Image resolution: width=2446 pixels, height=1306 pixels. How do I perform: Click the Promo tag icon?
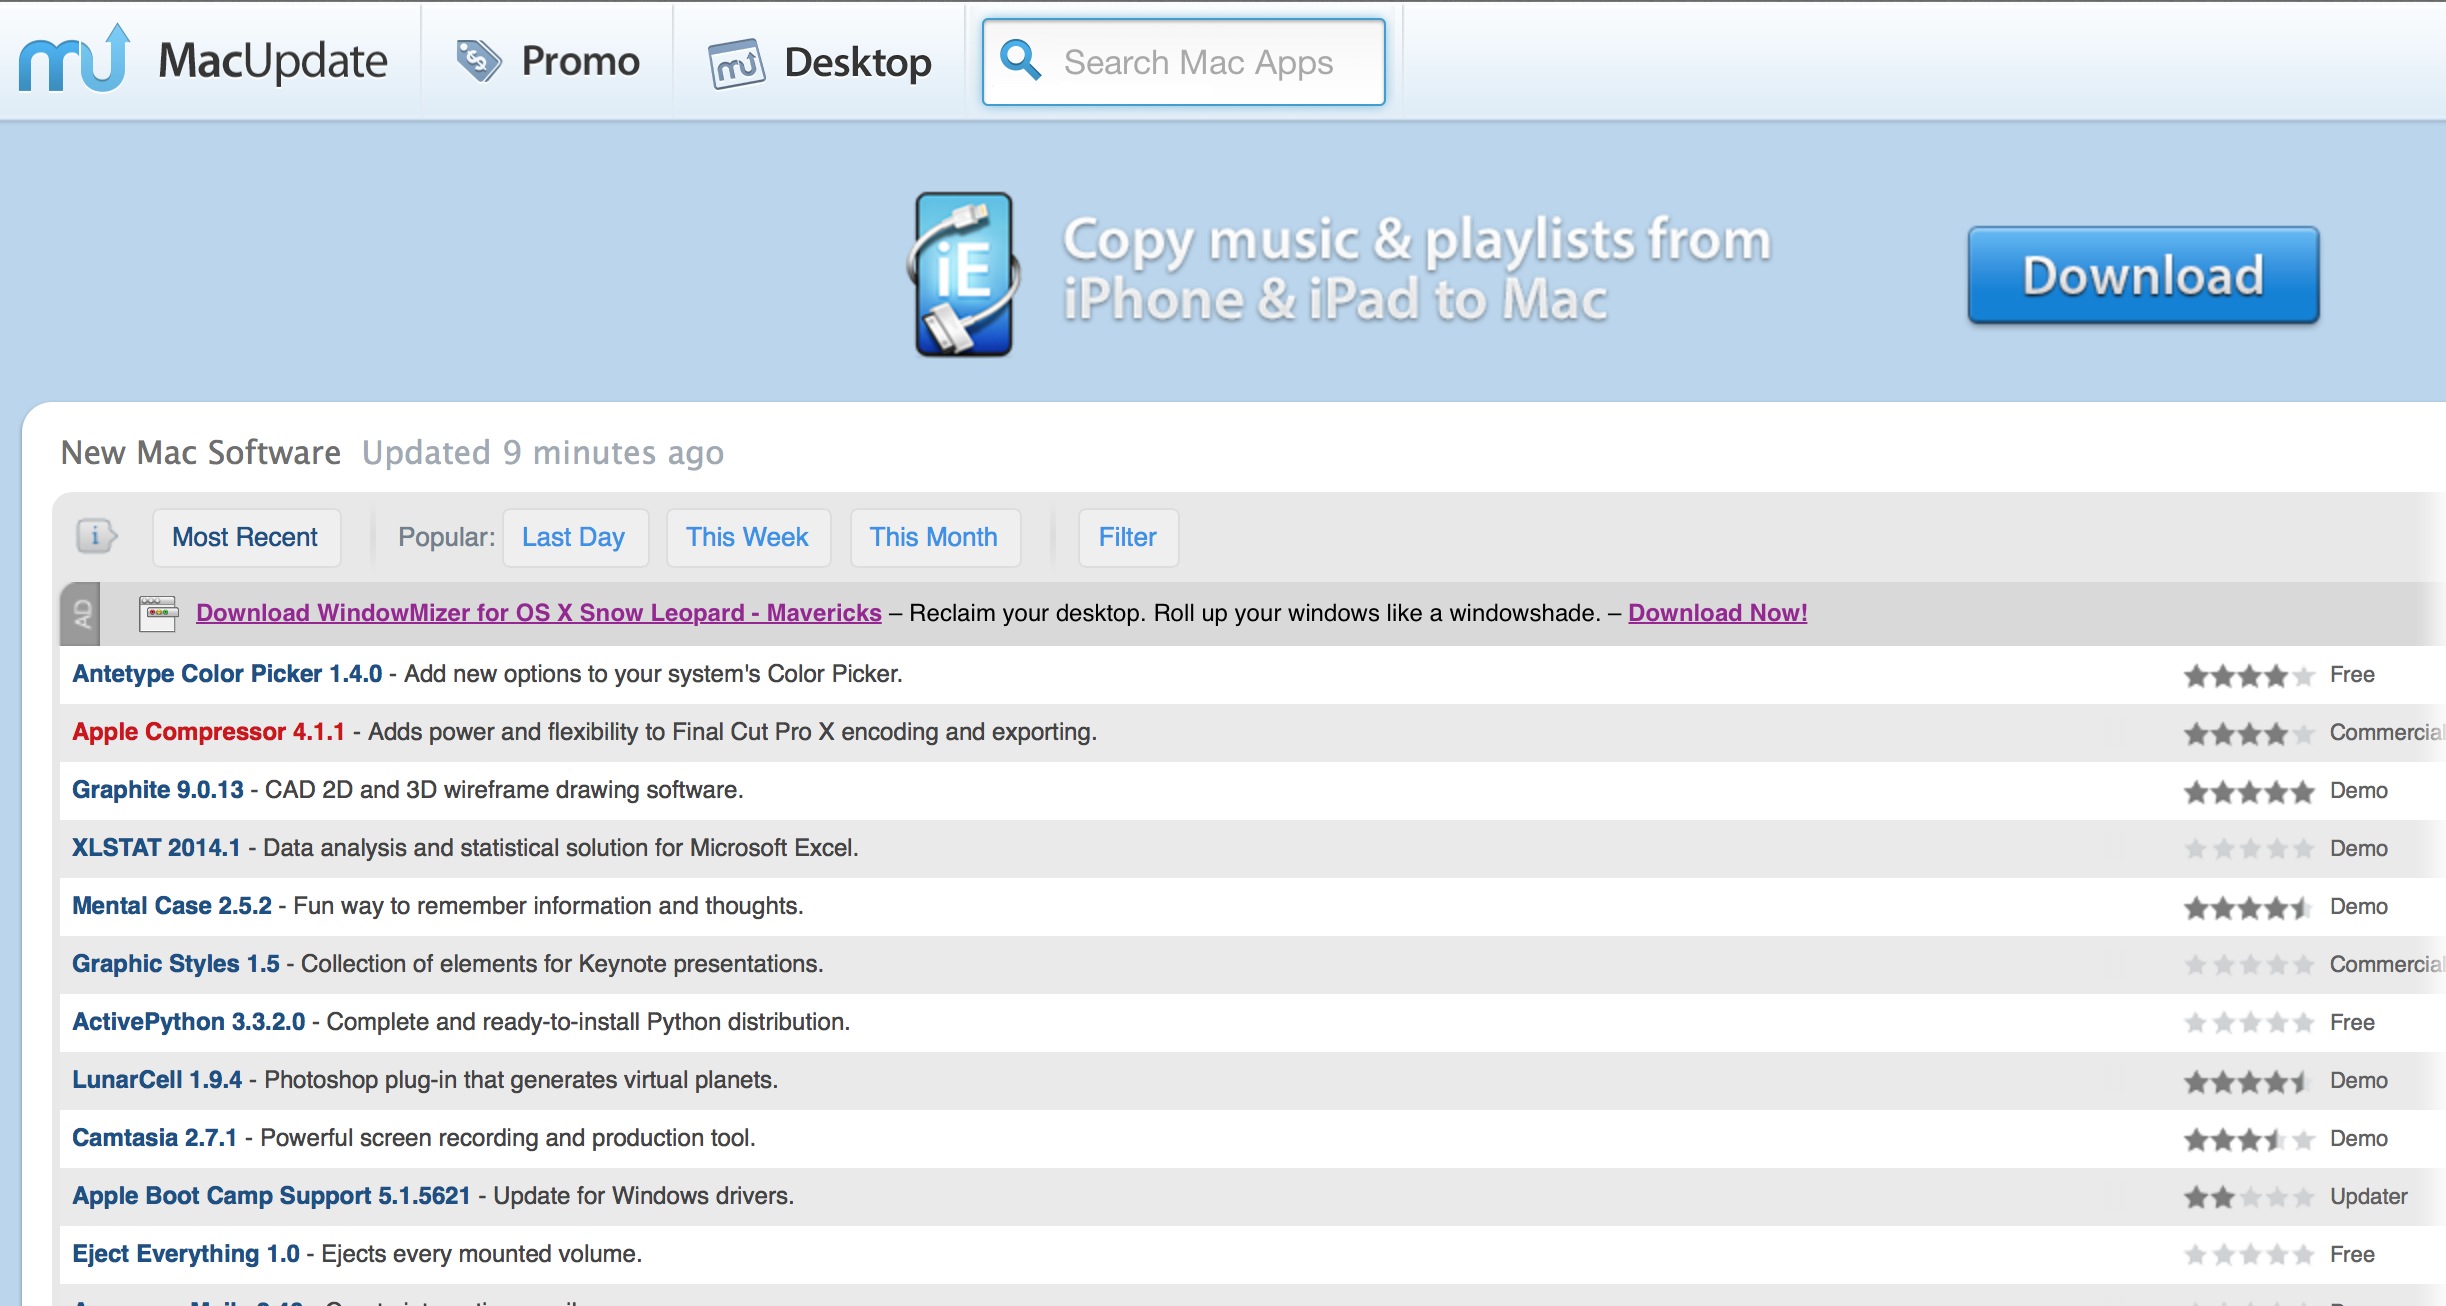click(478, 61)
